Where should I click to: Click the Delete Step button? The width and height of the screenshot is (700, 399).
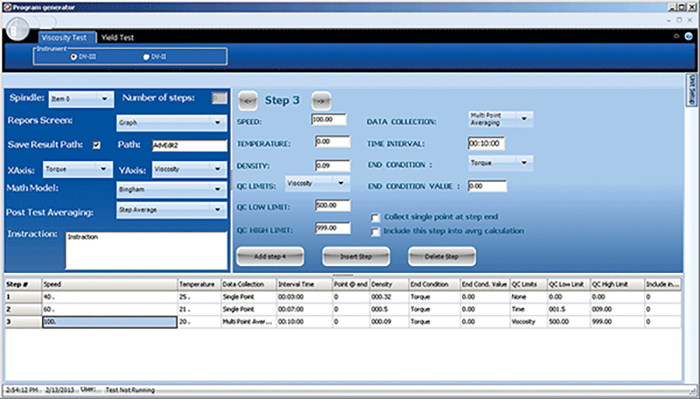442,257
